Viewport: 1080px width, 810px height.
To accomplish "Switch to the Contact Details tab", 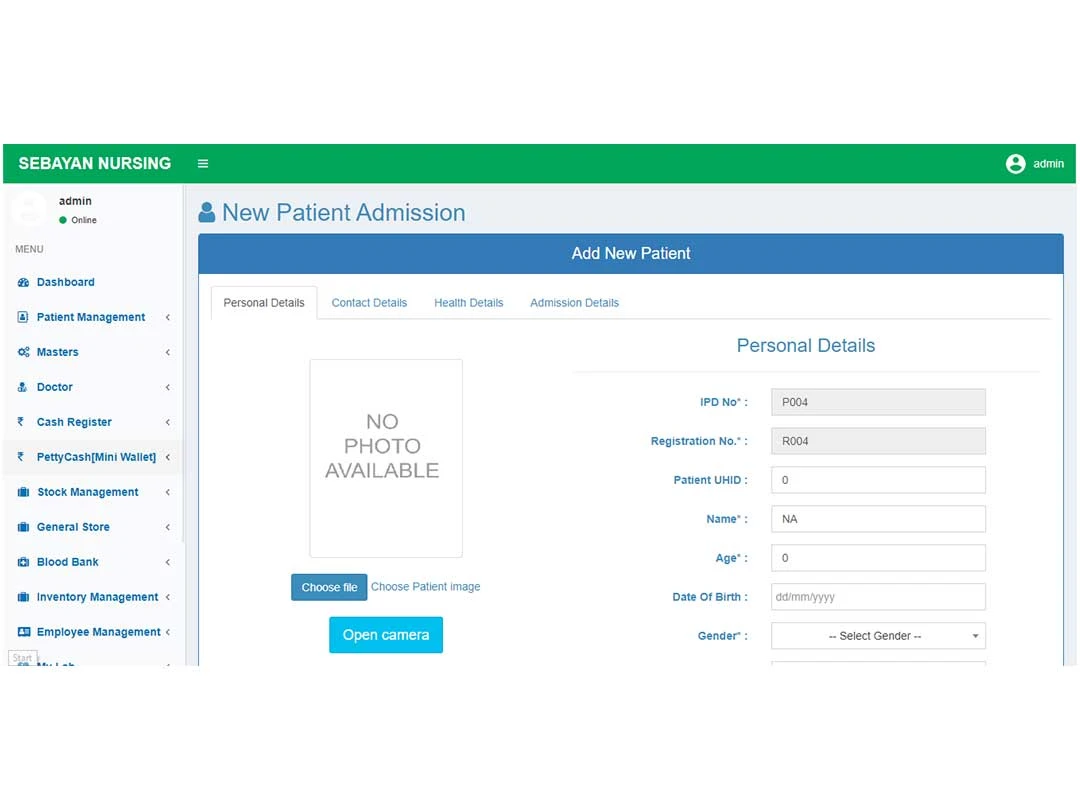I will point(369,302).
